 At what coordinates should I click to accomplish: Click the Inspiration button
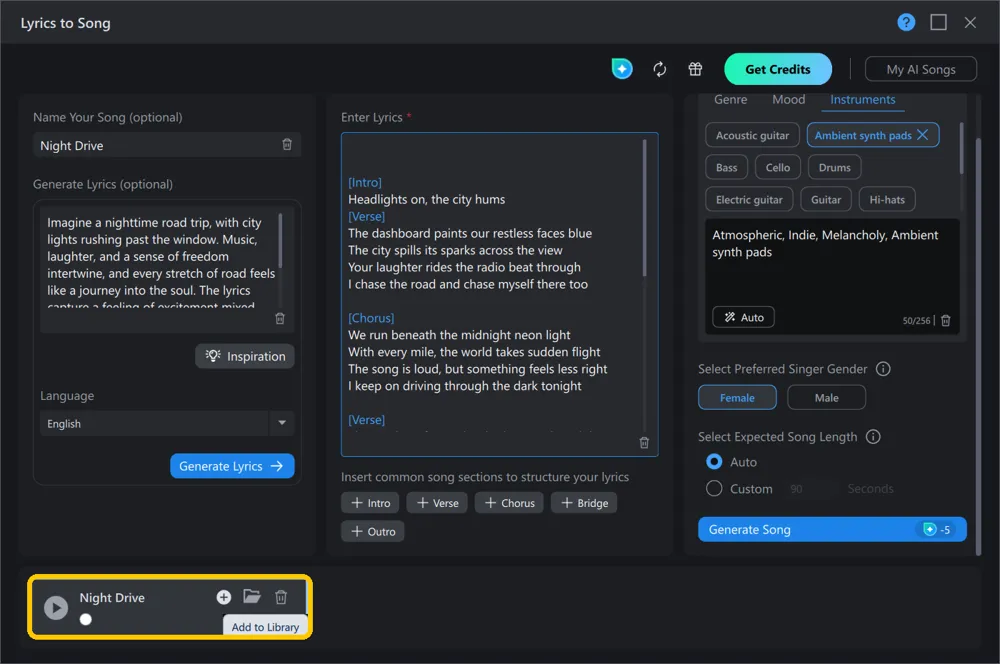[245, 356]
